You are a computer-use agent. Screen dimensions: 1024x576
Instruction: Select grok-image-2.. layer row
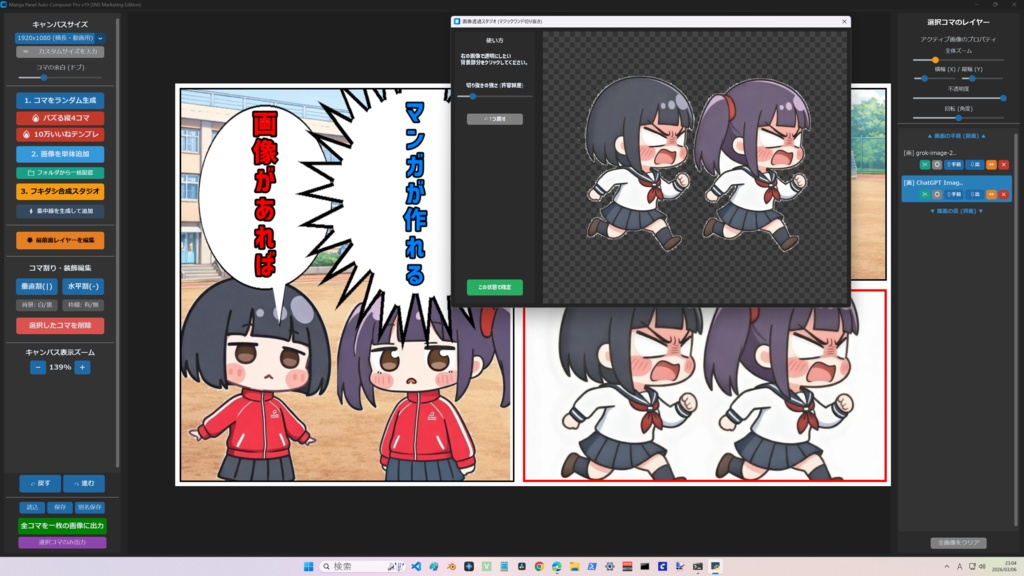(x=956, y=159)
